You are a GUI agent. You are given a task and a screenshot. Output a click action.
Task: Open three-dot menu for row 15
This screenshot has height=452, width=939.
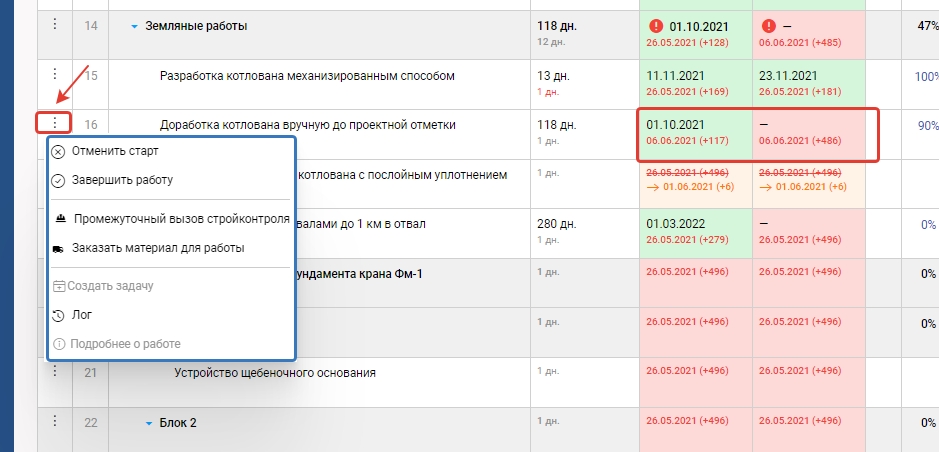[57, 75]
